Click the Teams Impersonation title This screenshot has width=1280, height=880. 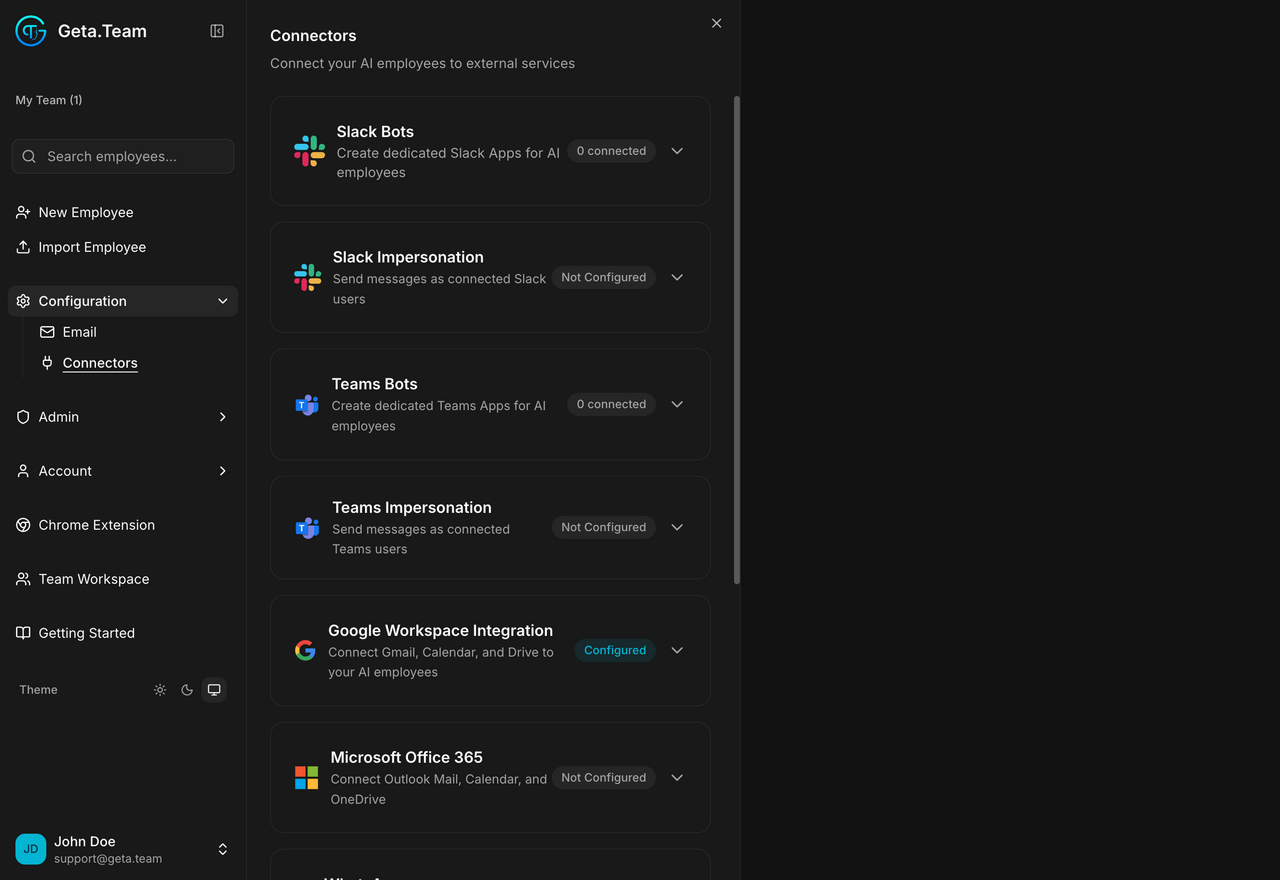412,508
